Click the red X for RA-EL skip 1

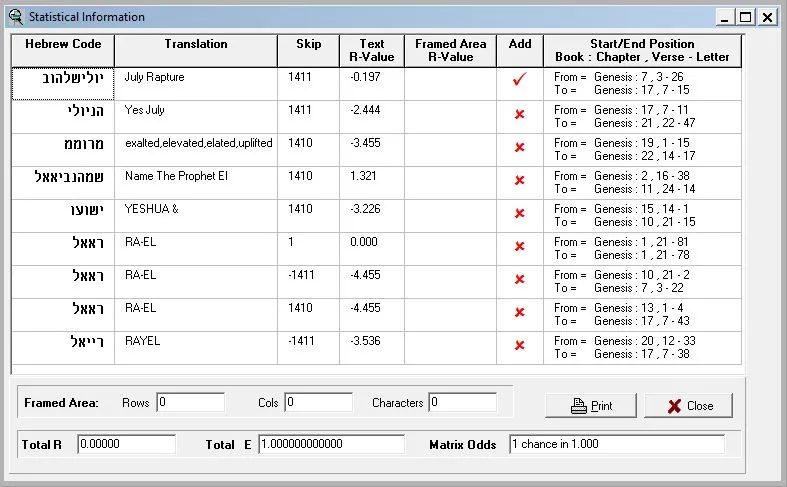(x=519, y=247)
